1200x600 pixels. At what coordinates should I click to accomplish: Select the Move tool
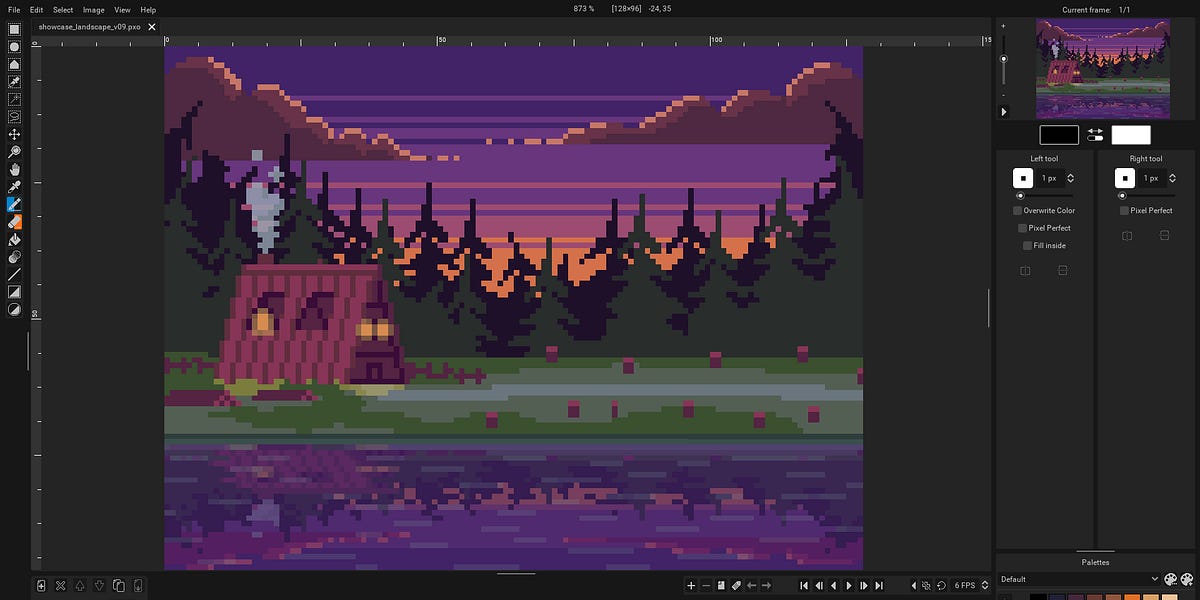(x=14, y=133)
